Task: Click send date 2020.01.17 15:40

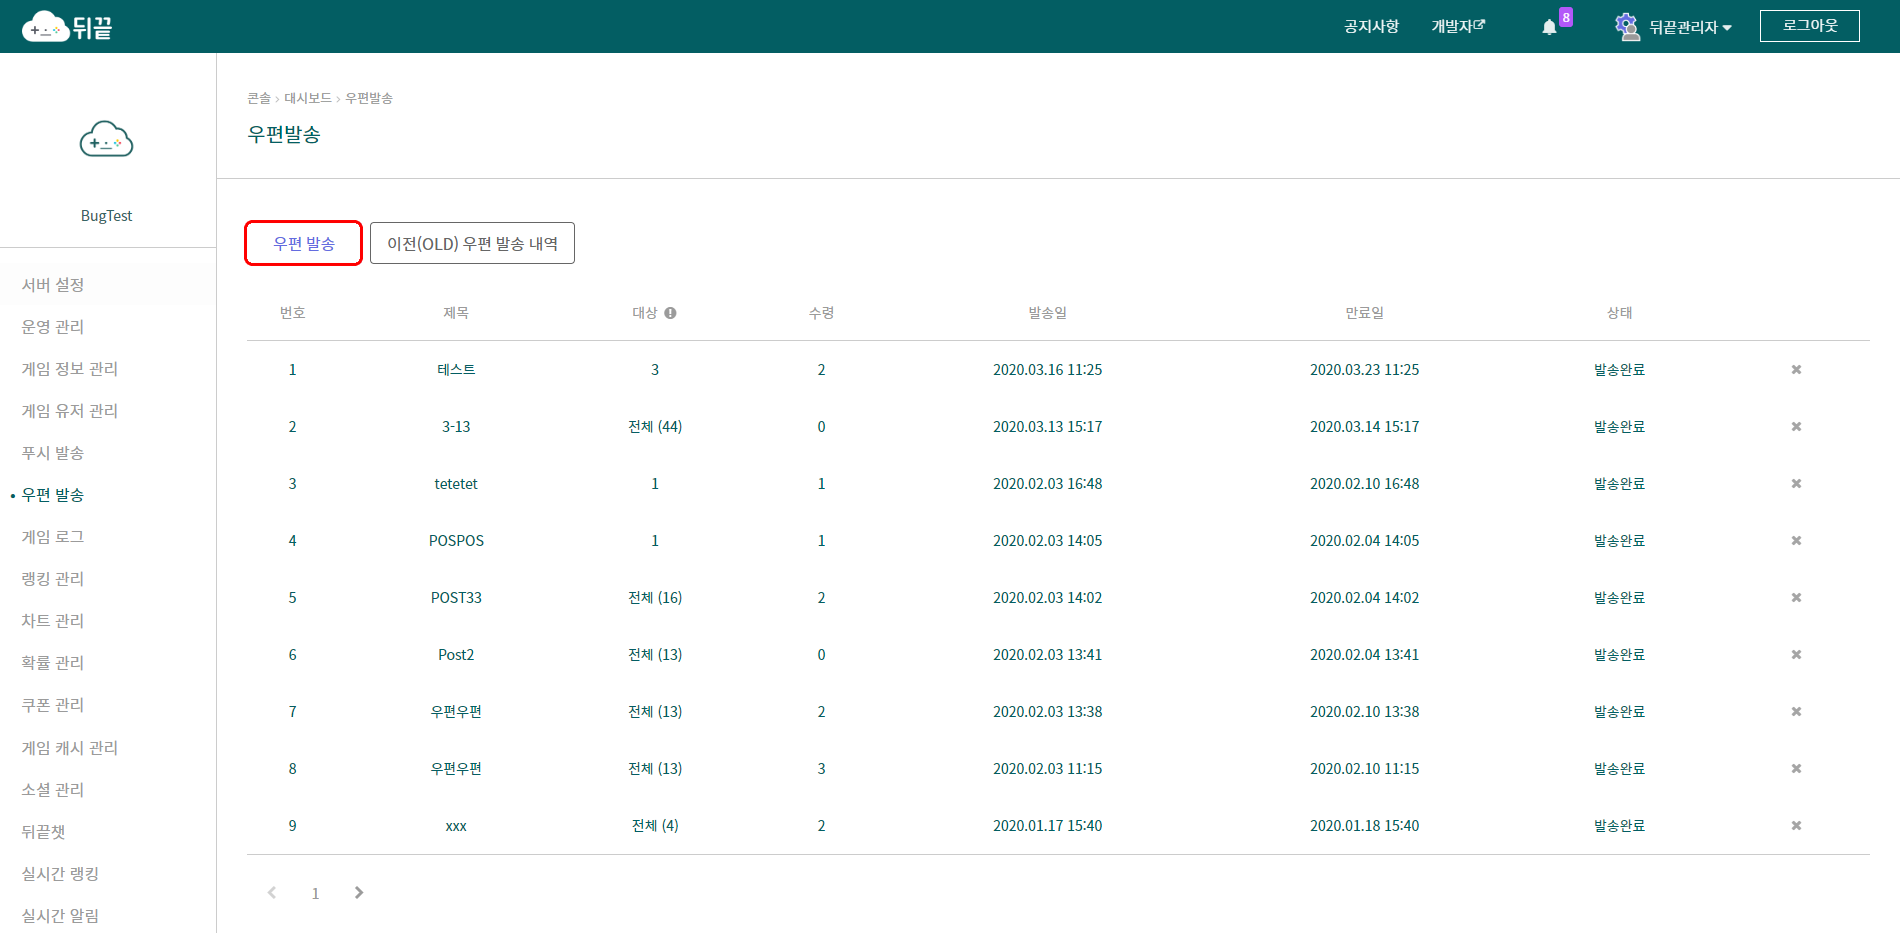Action: pyautogui.click(x=1047, y=826)
